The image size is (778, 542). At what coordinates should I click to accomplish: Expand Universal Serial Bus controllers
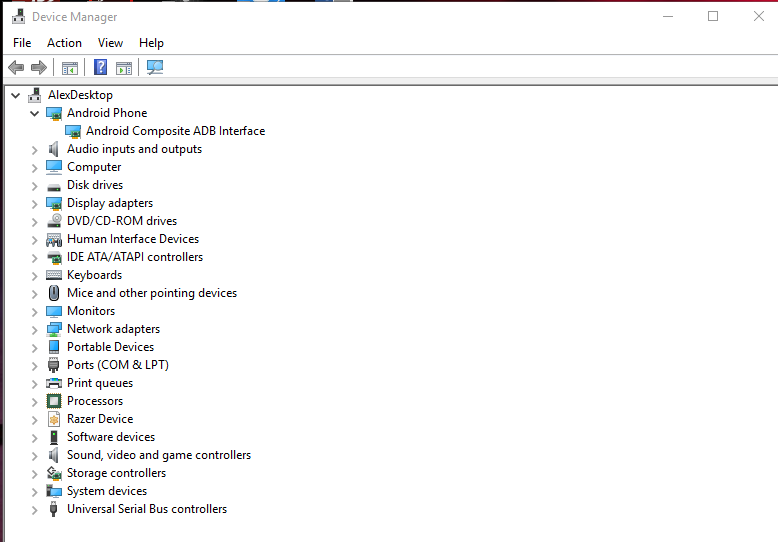pos(35,509)
